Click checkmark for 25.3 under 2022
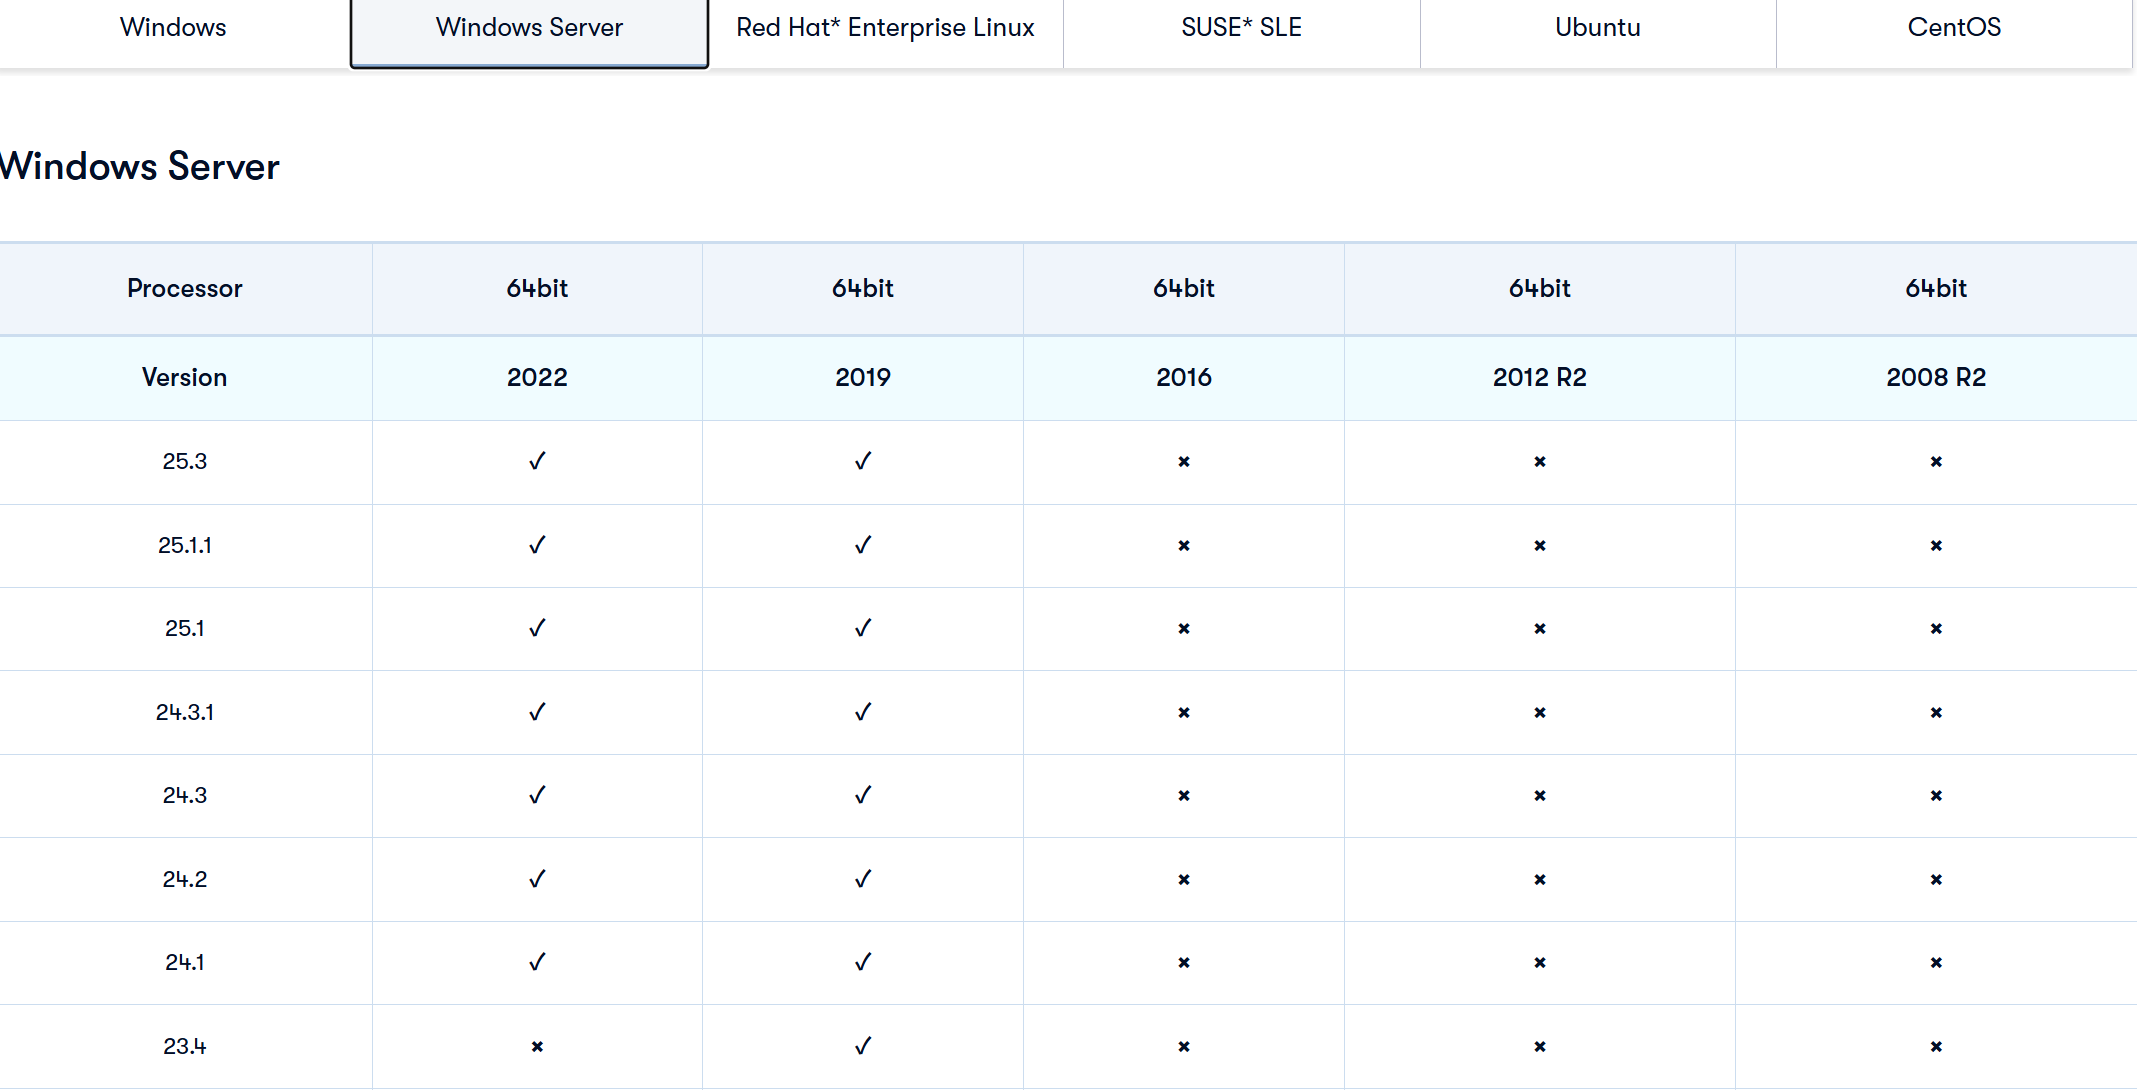2137x1090 pixels. 537,461
